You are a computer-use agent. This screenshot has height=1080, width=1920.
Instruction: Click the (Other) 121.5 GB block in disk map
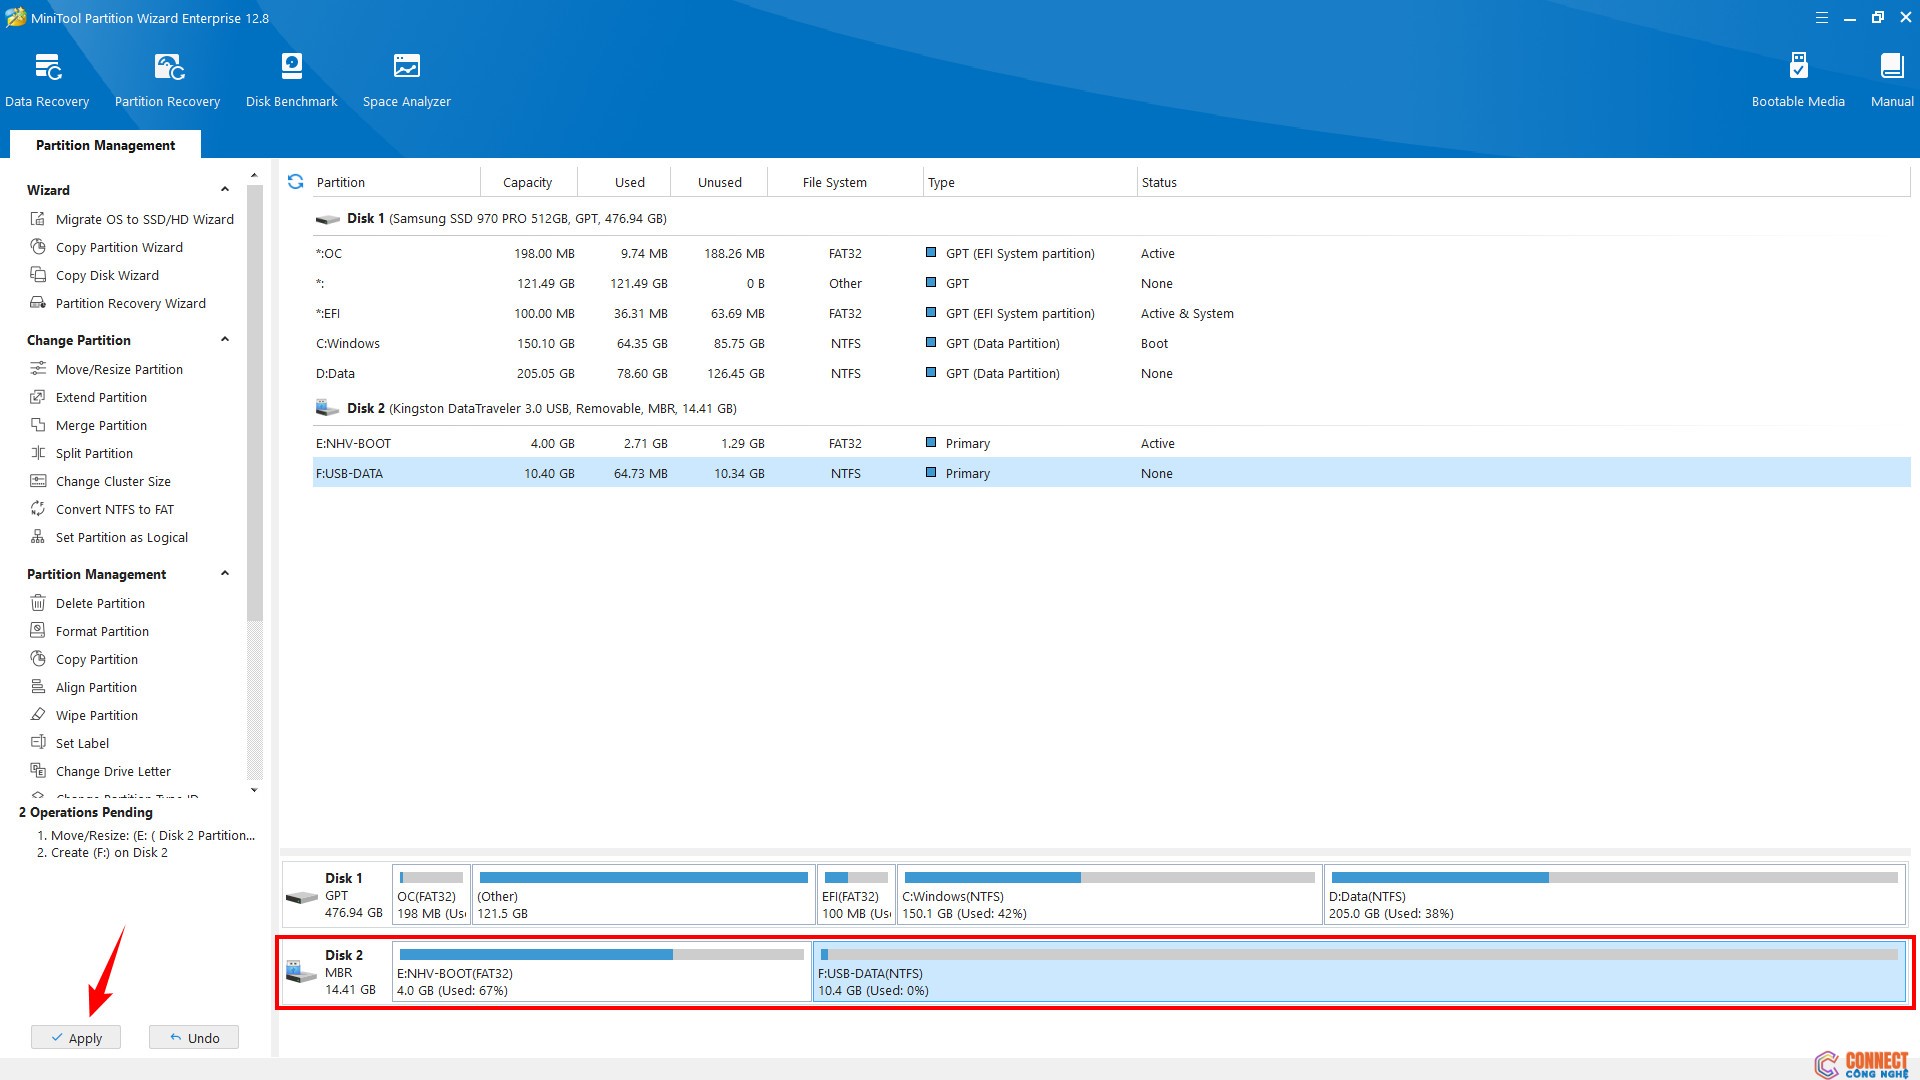pyautogui.click(x=643, y=895)
